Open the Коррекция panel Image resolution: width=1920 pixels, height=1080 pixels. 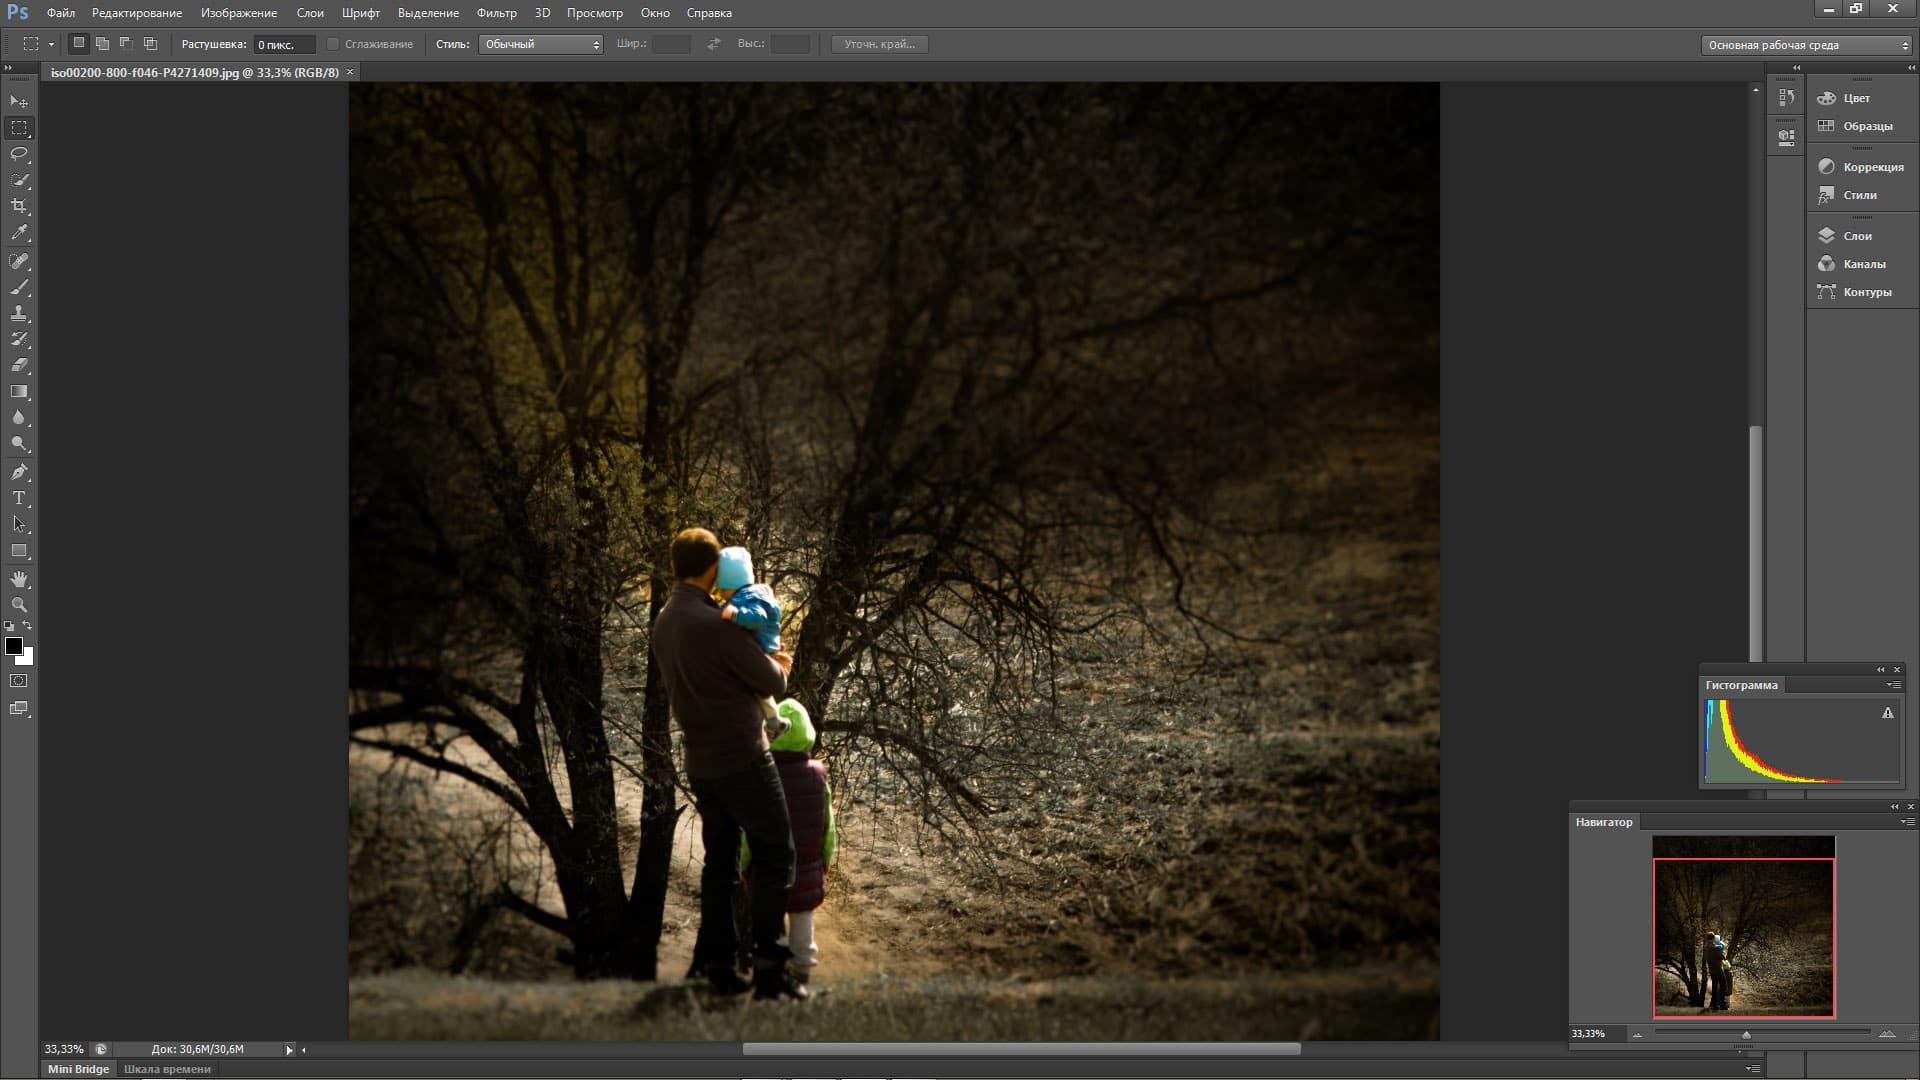pyautogui.click(x=1872, y=167)
